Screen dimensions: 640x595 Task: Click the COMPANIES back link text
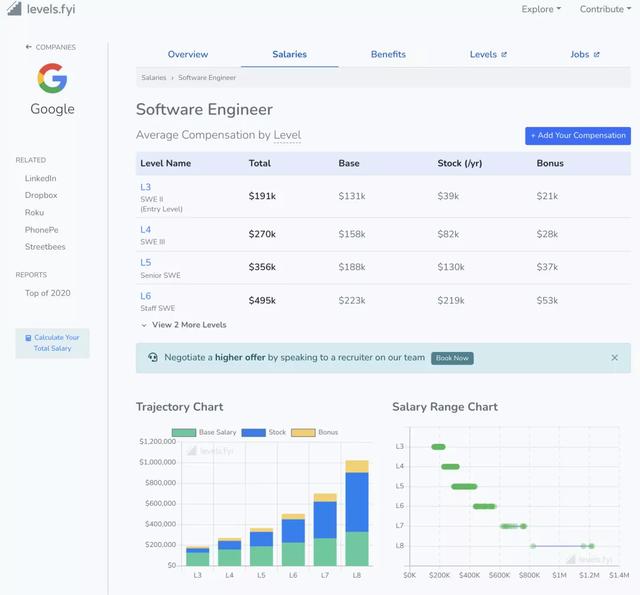(x=56, y=47)
